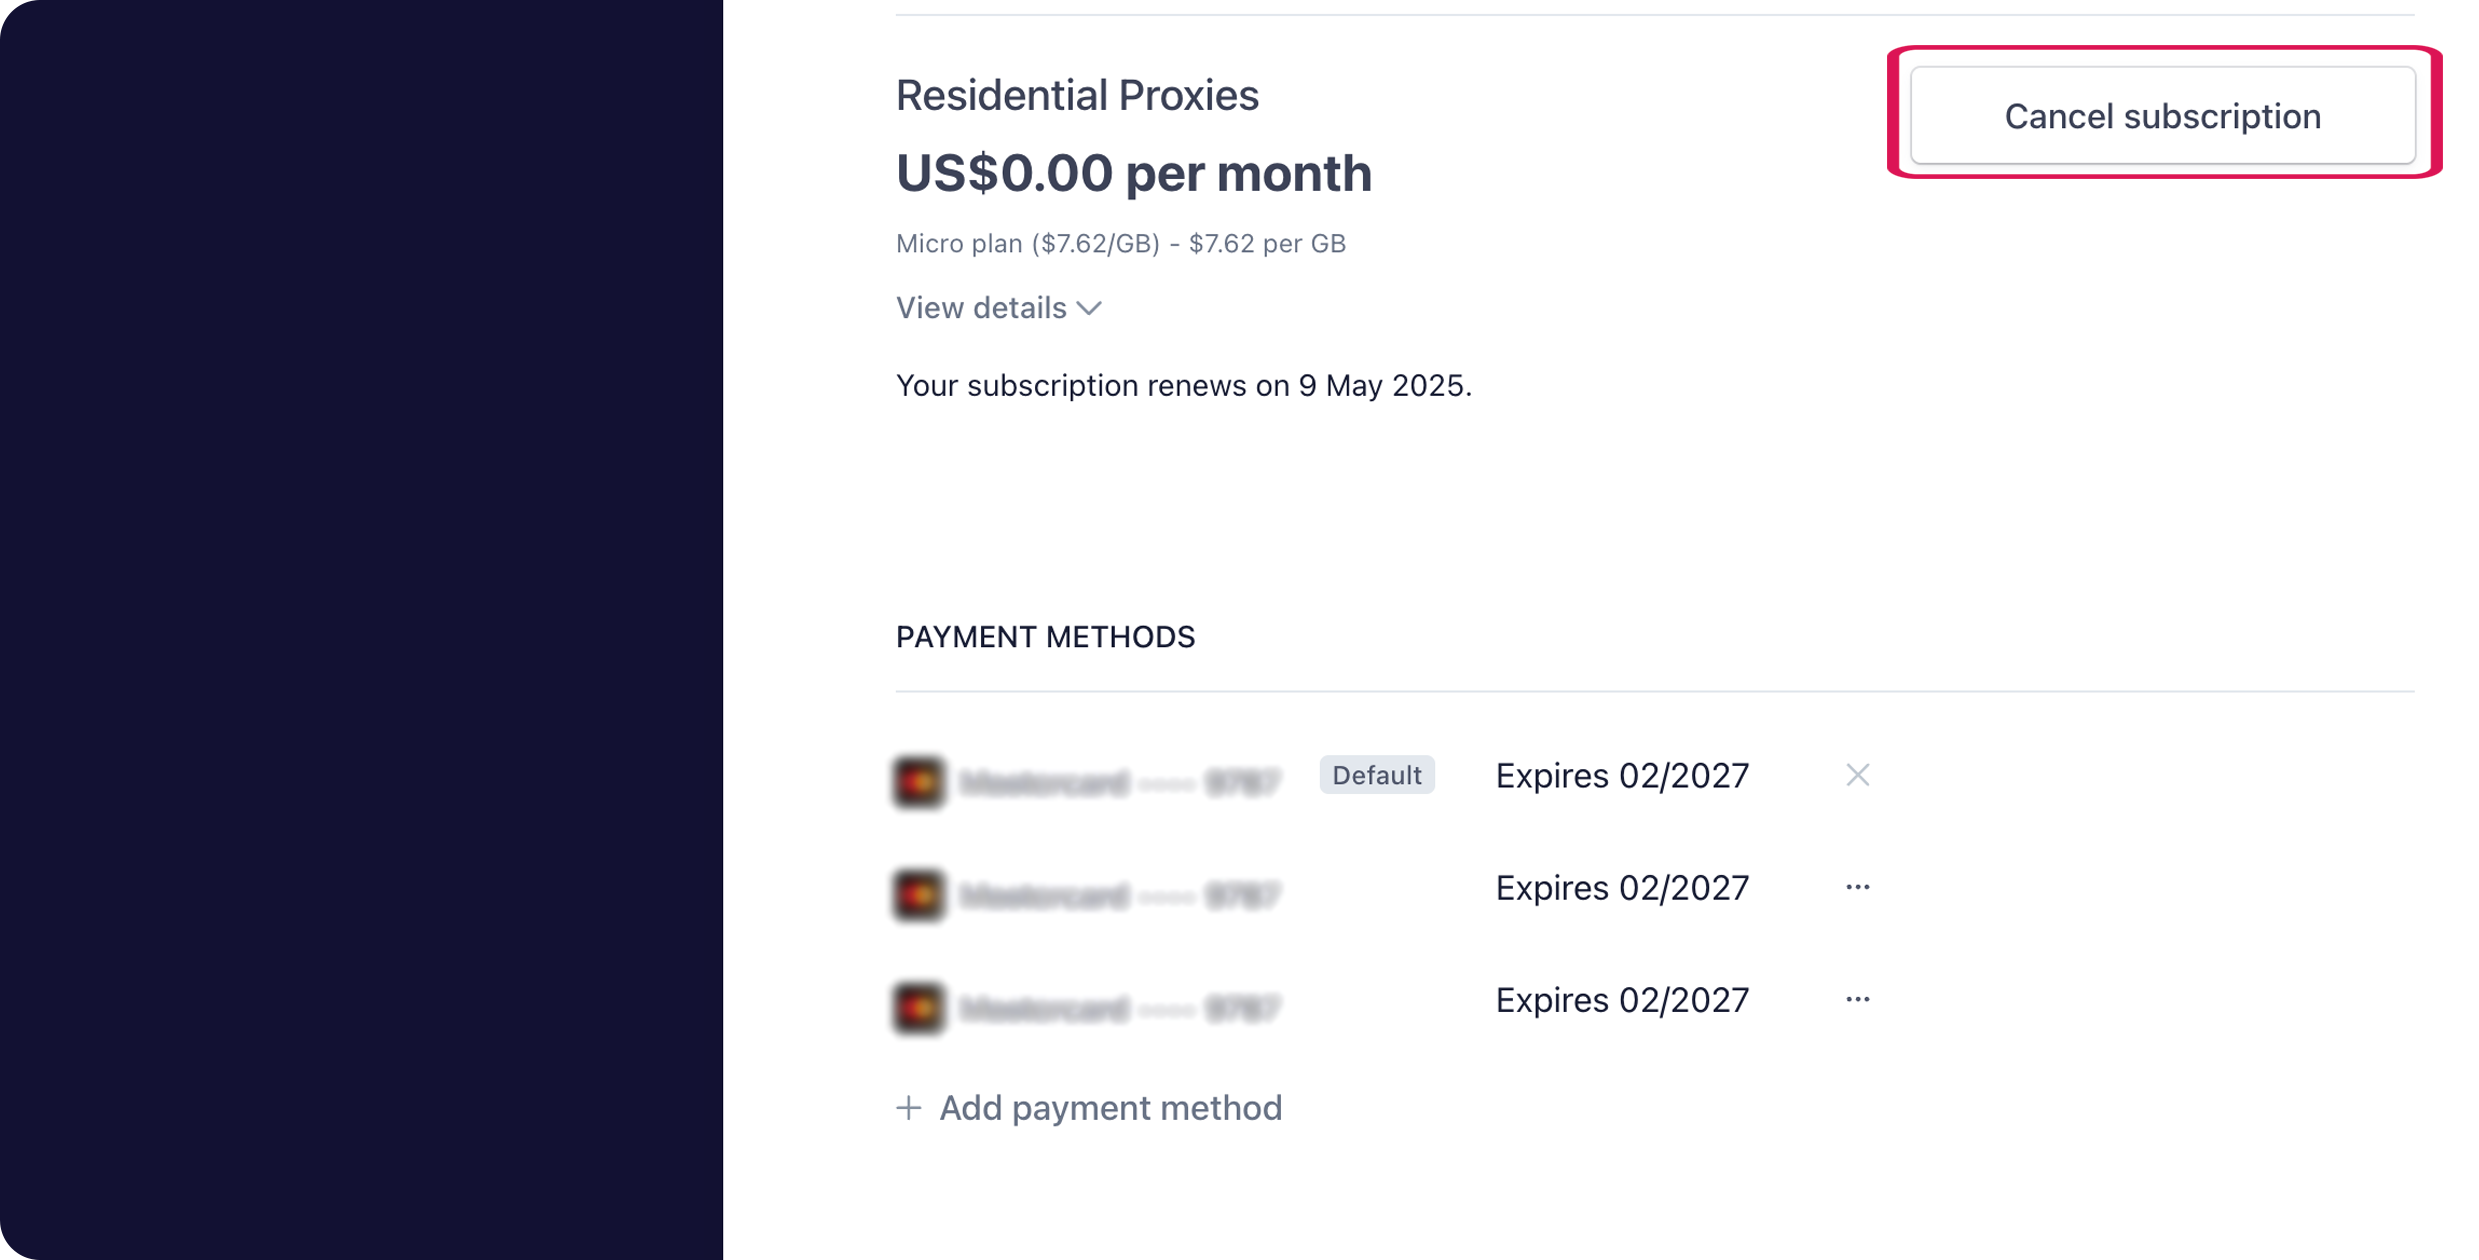Click the Default card's expiry date text
Image resolution: width=2479 pixels, height=1260 pixels.
pos(1622,776)
